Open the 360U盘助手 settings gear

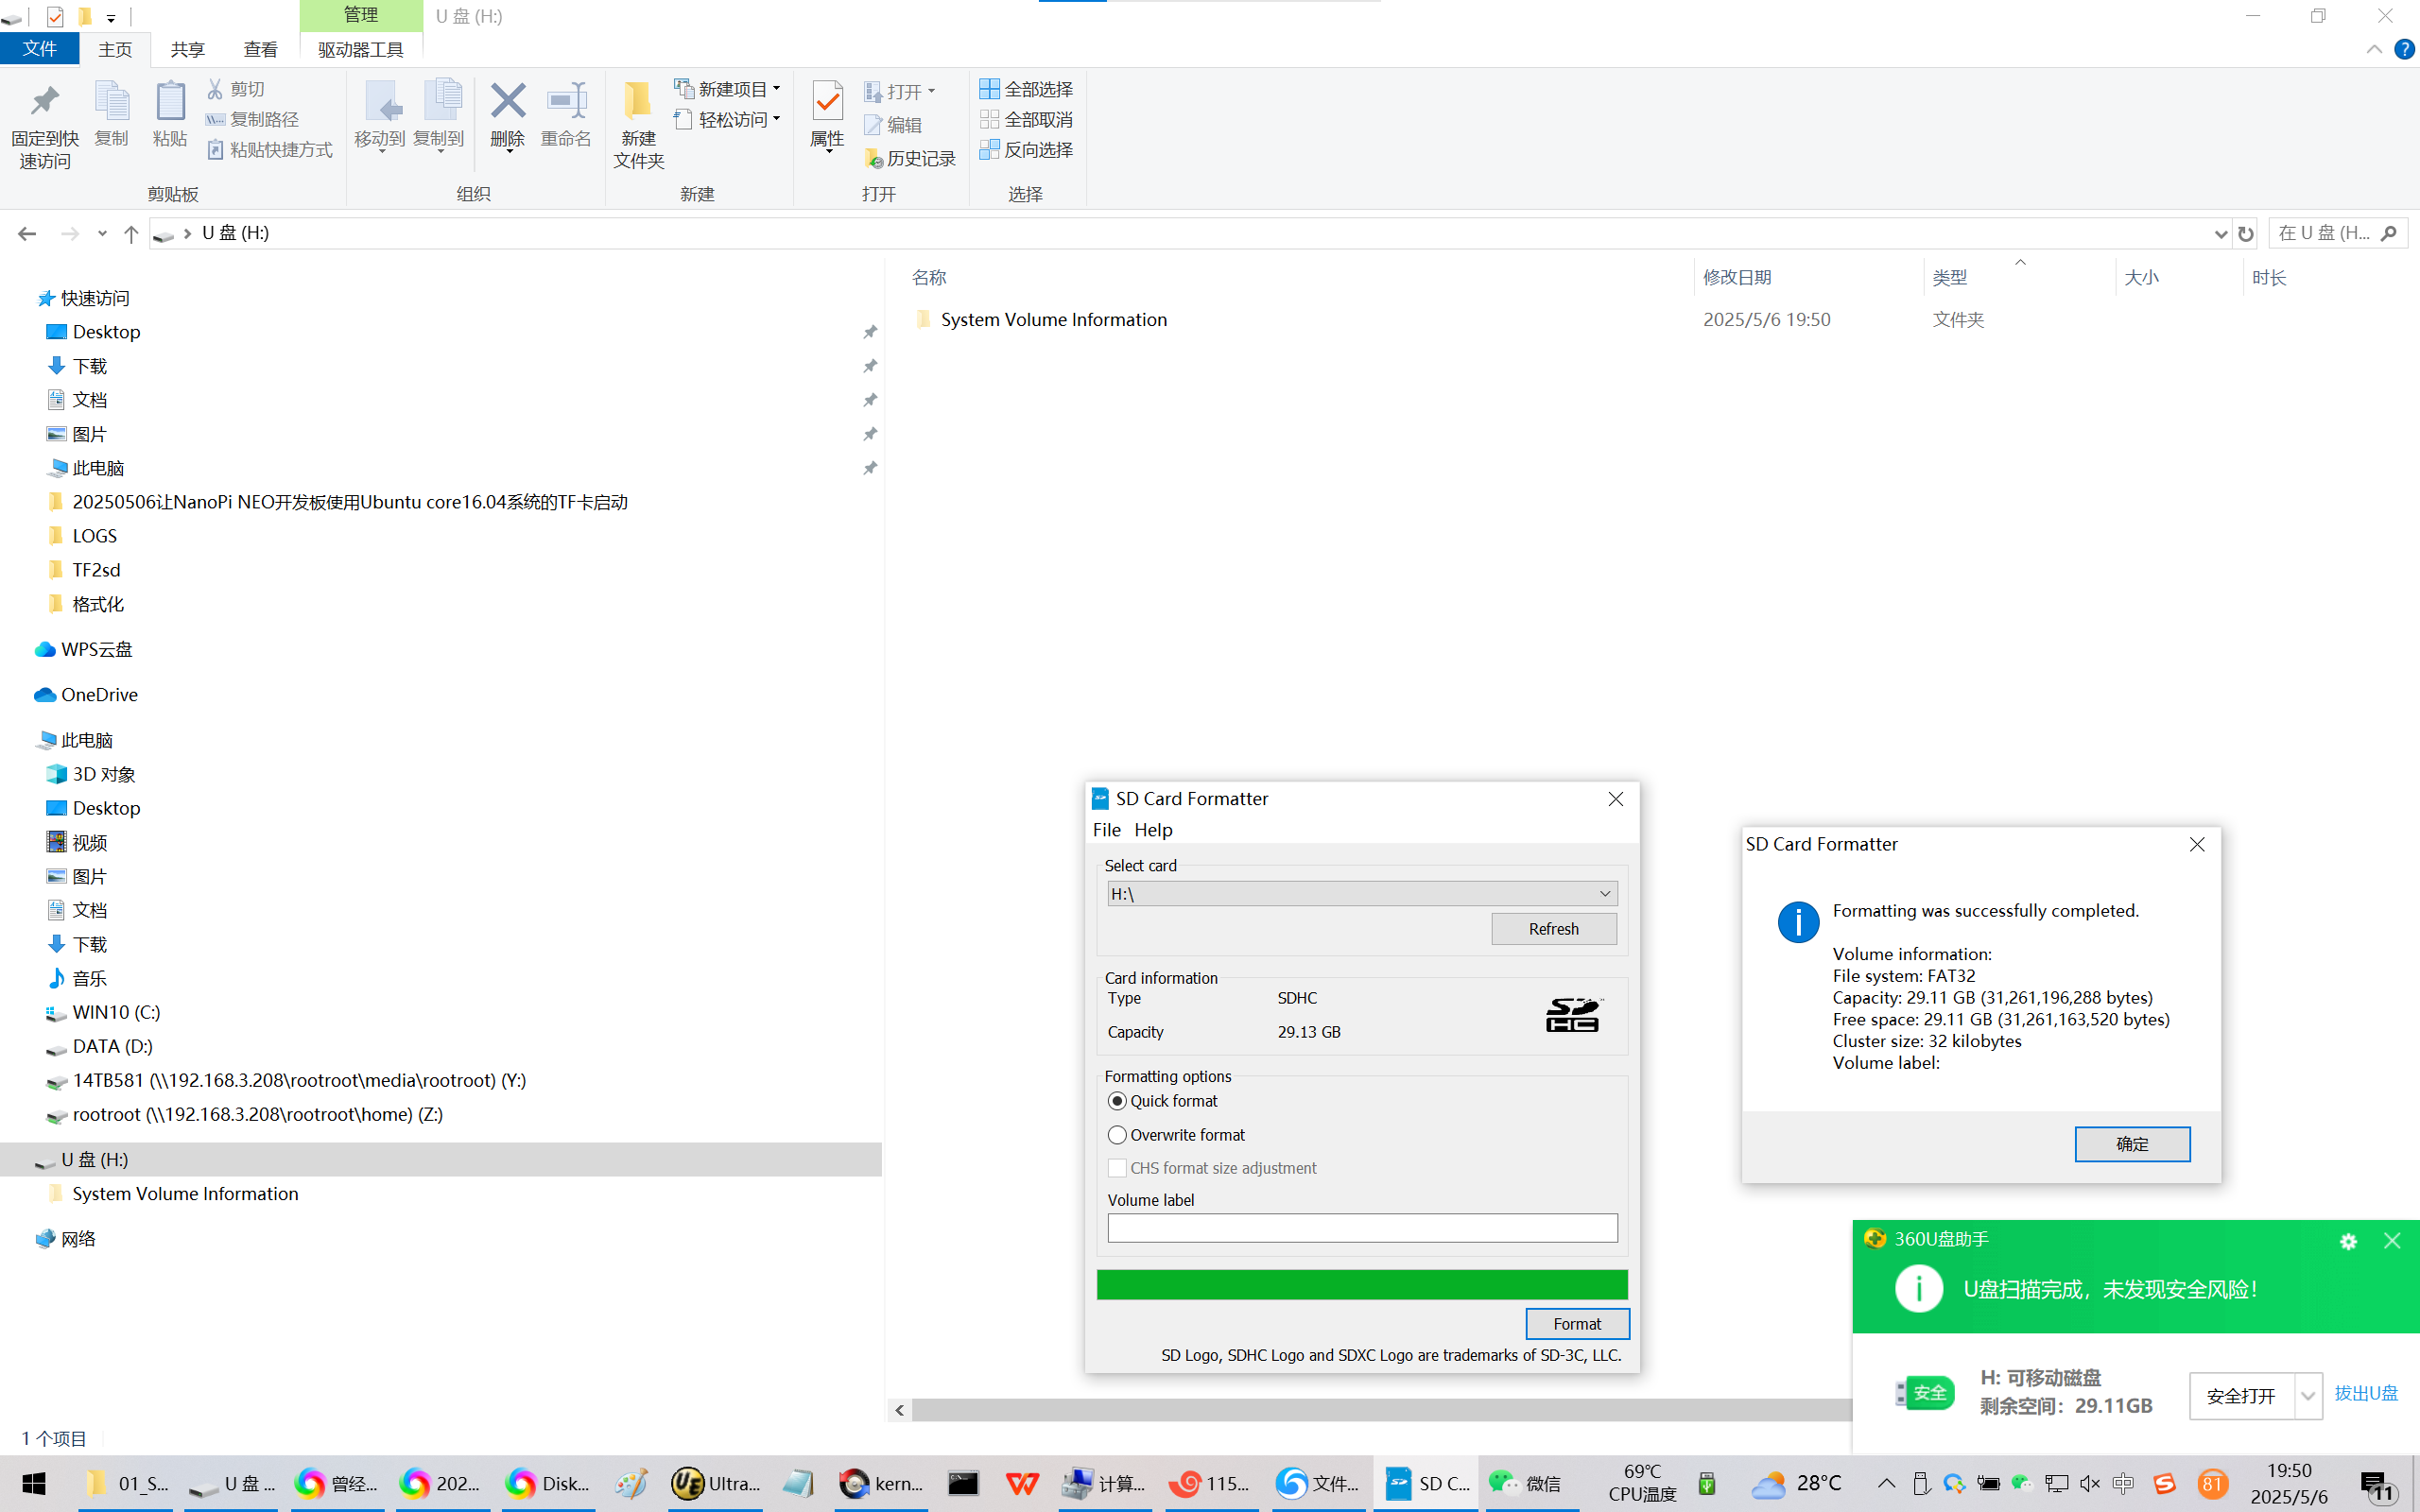tap(2348, 1241)
